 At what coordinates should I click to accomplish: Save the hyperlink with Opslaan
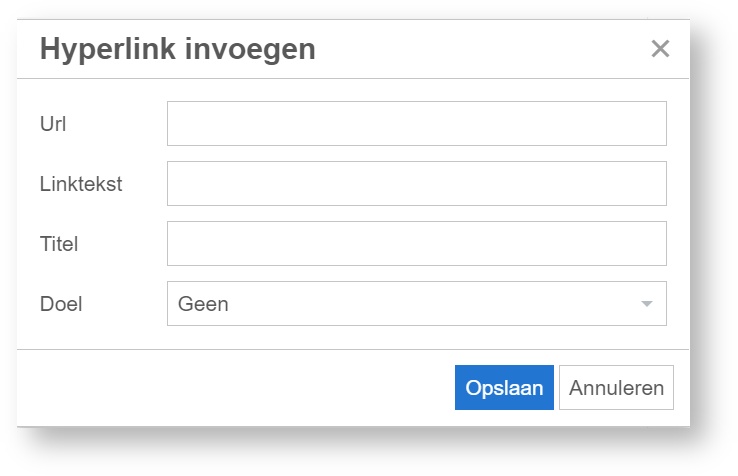504,388
